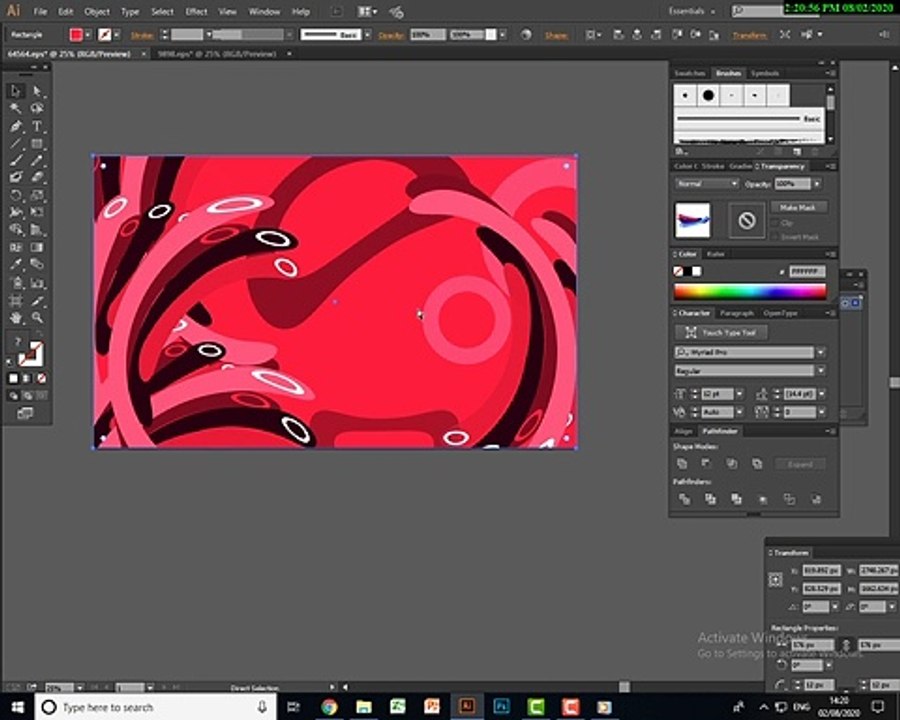Select the Pen tool
The image size is (900, 720).
tap(15, 126)
